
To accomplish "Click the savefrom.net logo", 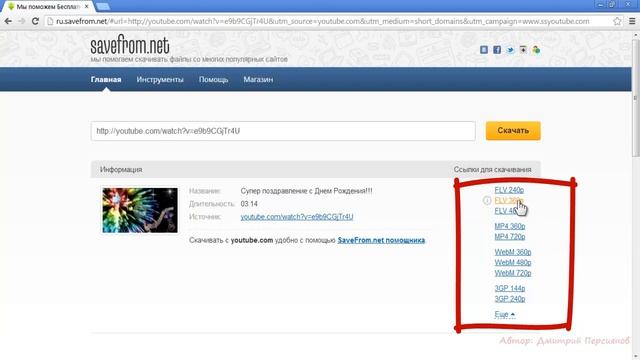I will click(130, 45).
